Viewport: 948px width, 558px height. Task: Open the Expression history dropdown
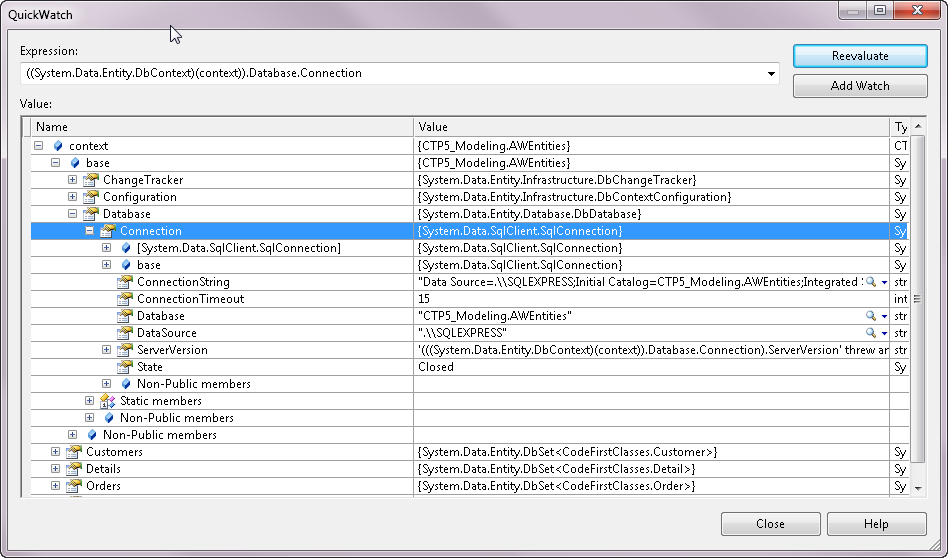pos(771,74)
